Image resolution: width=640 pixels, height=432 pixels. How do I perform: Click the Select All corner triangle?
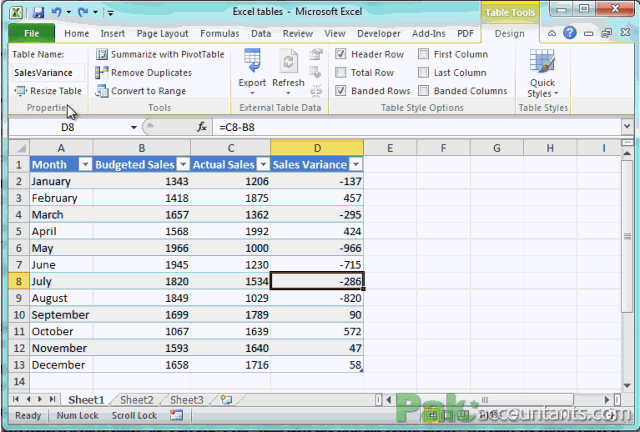tap(19, 148)
